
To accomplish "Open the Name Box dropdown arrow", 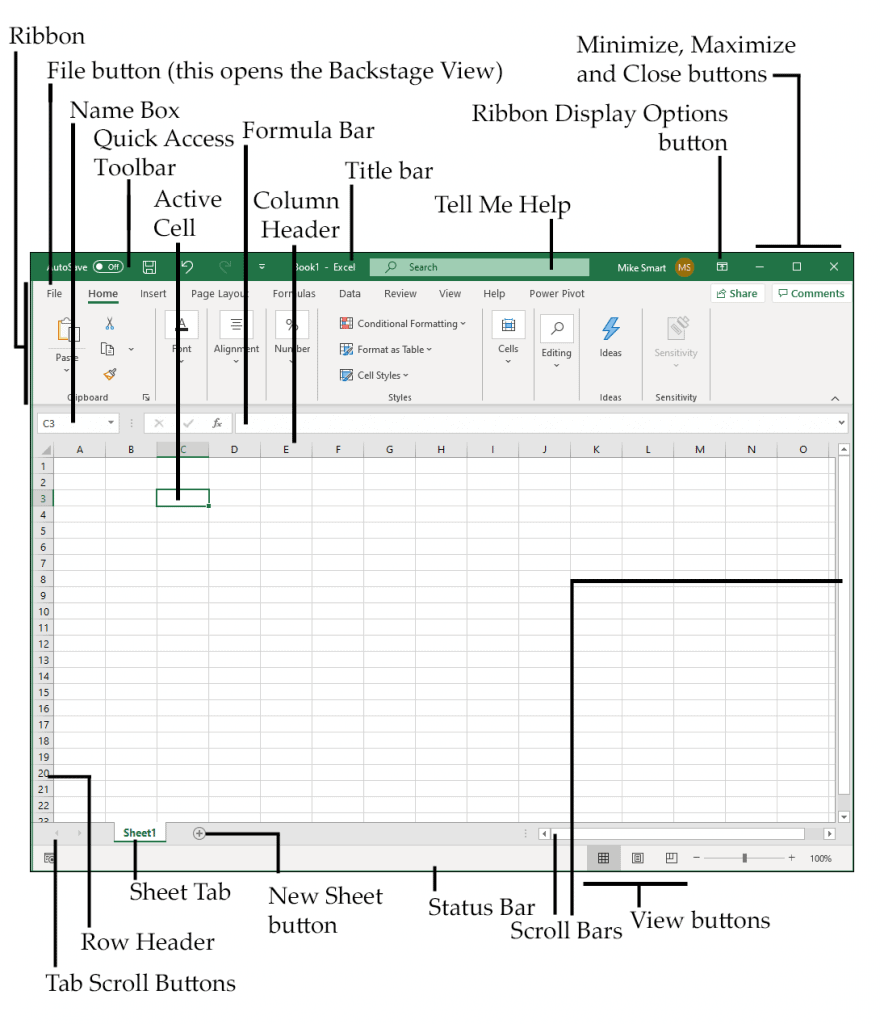I will click(110, 423).
